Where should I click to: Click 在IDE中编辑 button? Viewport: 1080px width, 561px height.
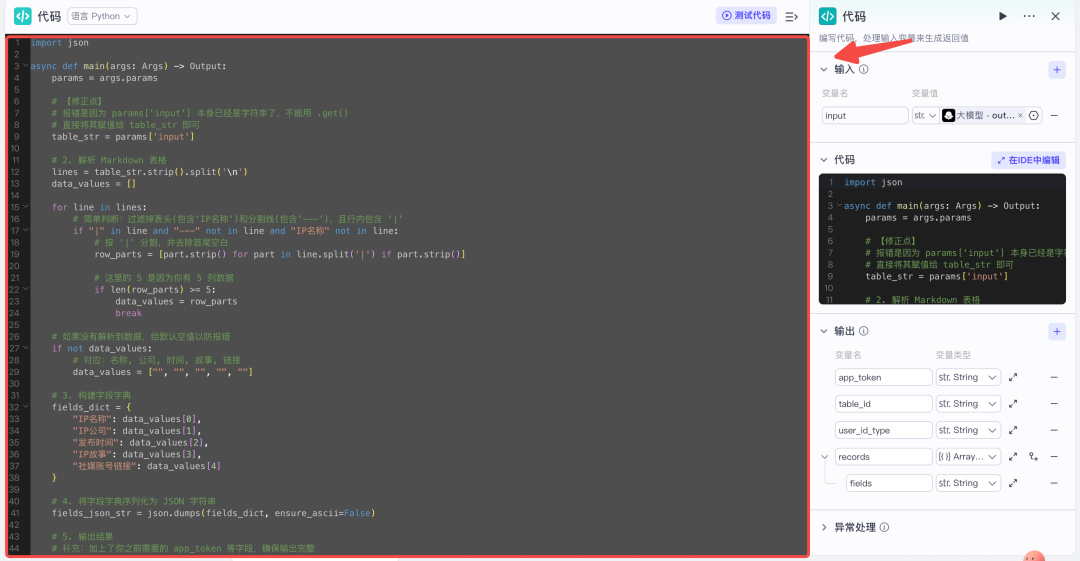(1028, 160)
